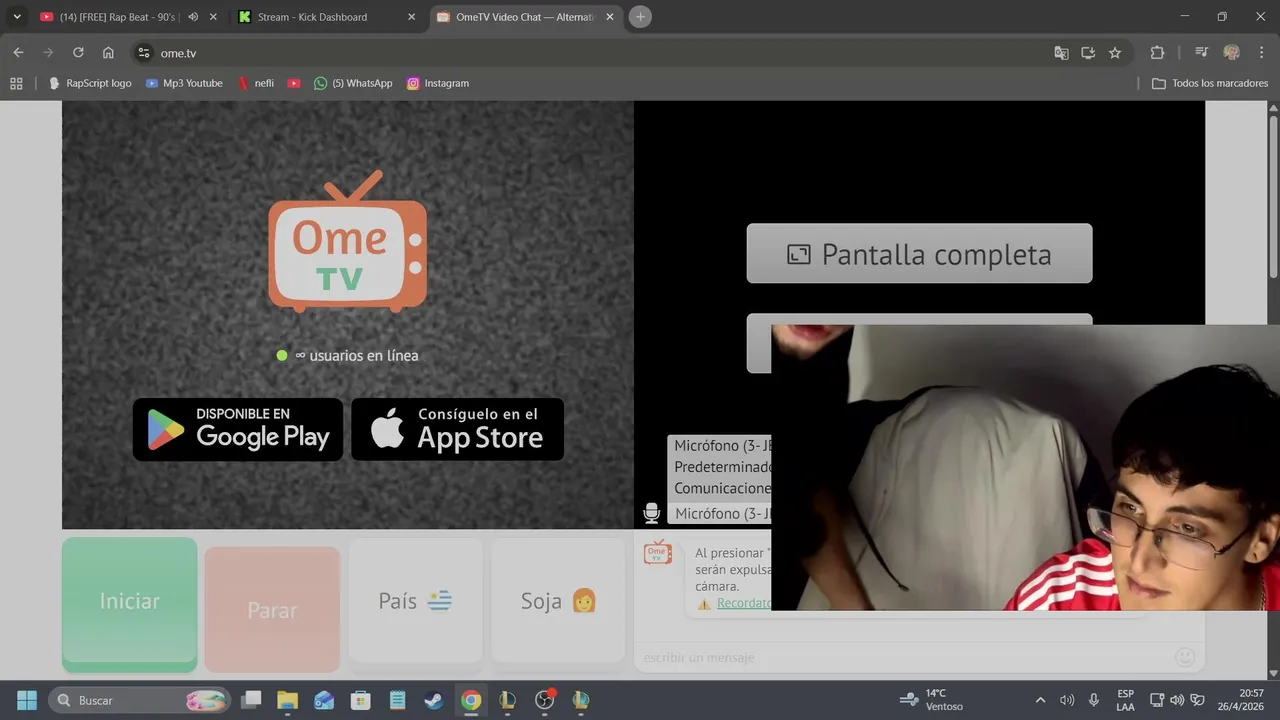Click the Chrome taskbar icon
The height and width of the screenshot is (720, 1280).
pos(471,700)
